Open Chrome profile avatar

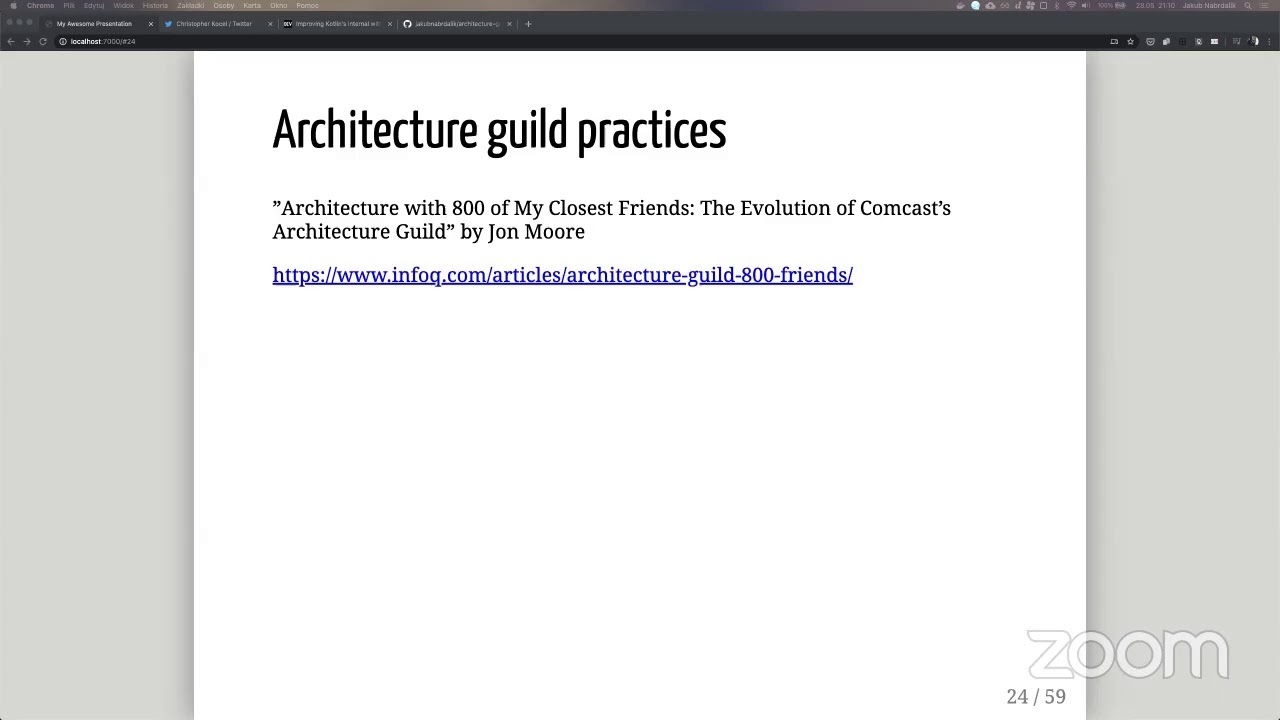click(1253, 41)
